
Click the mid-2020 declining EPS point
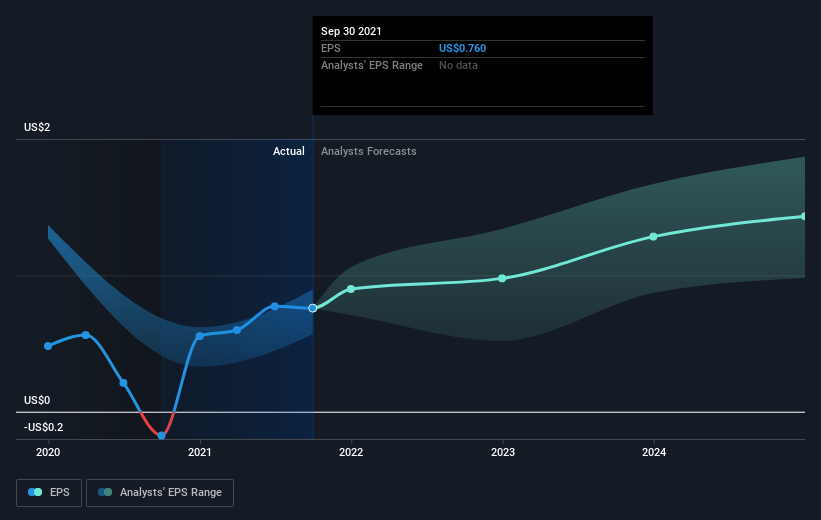(x=124, y=383)
